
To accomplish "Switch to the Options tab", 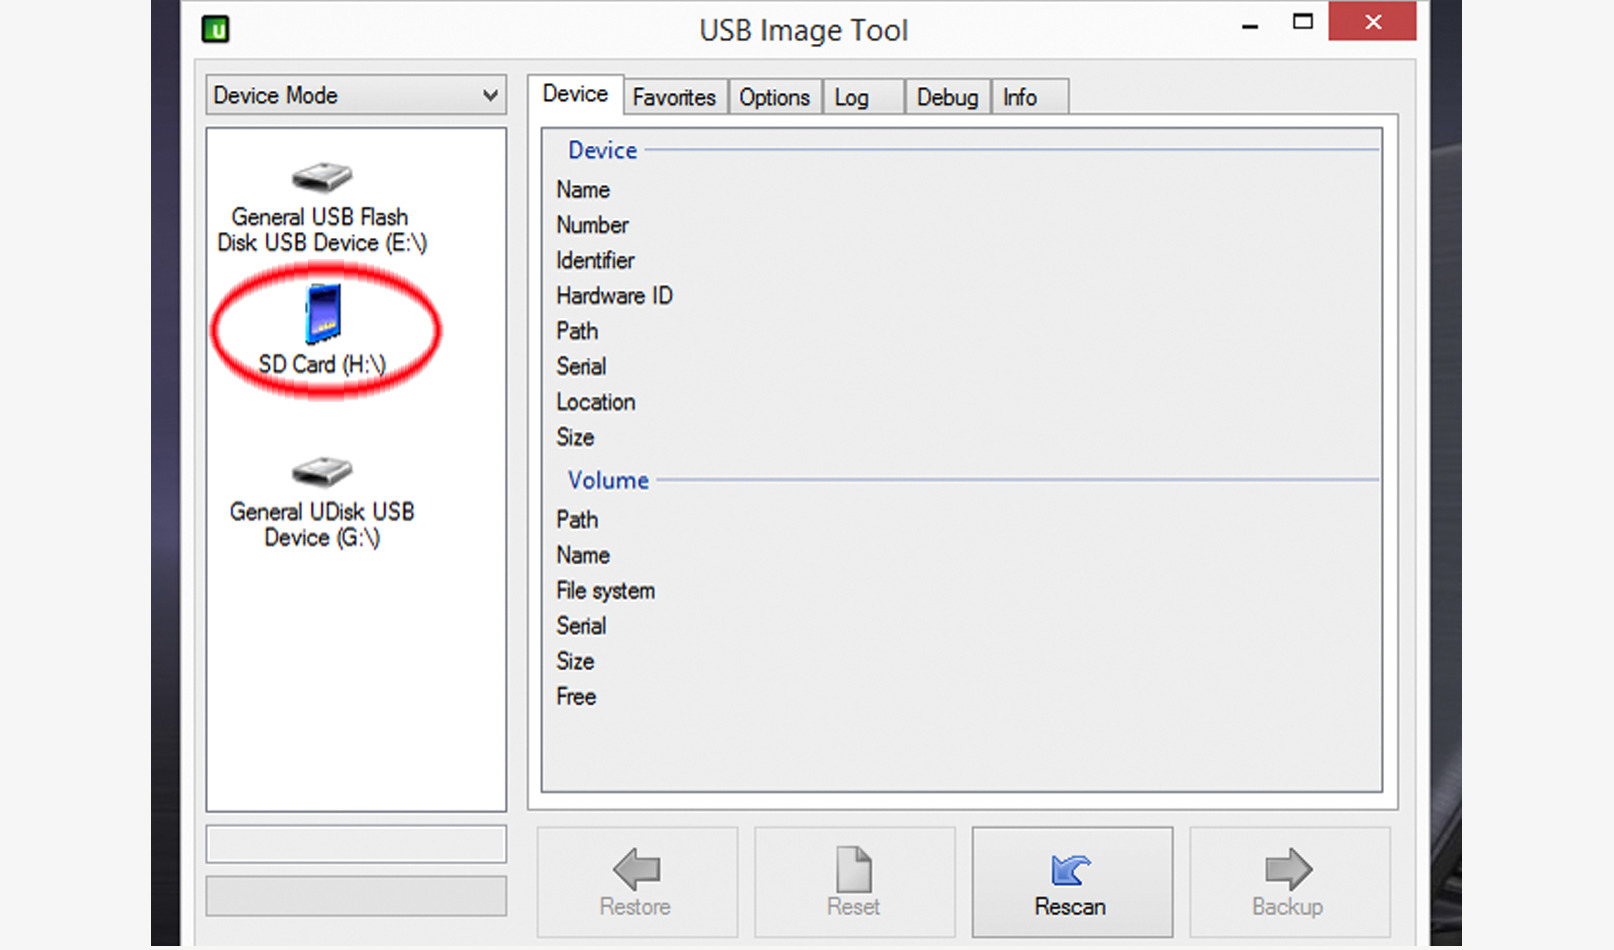I will (775, 97).
